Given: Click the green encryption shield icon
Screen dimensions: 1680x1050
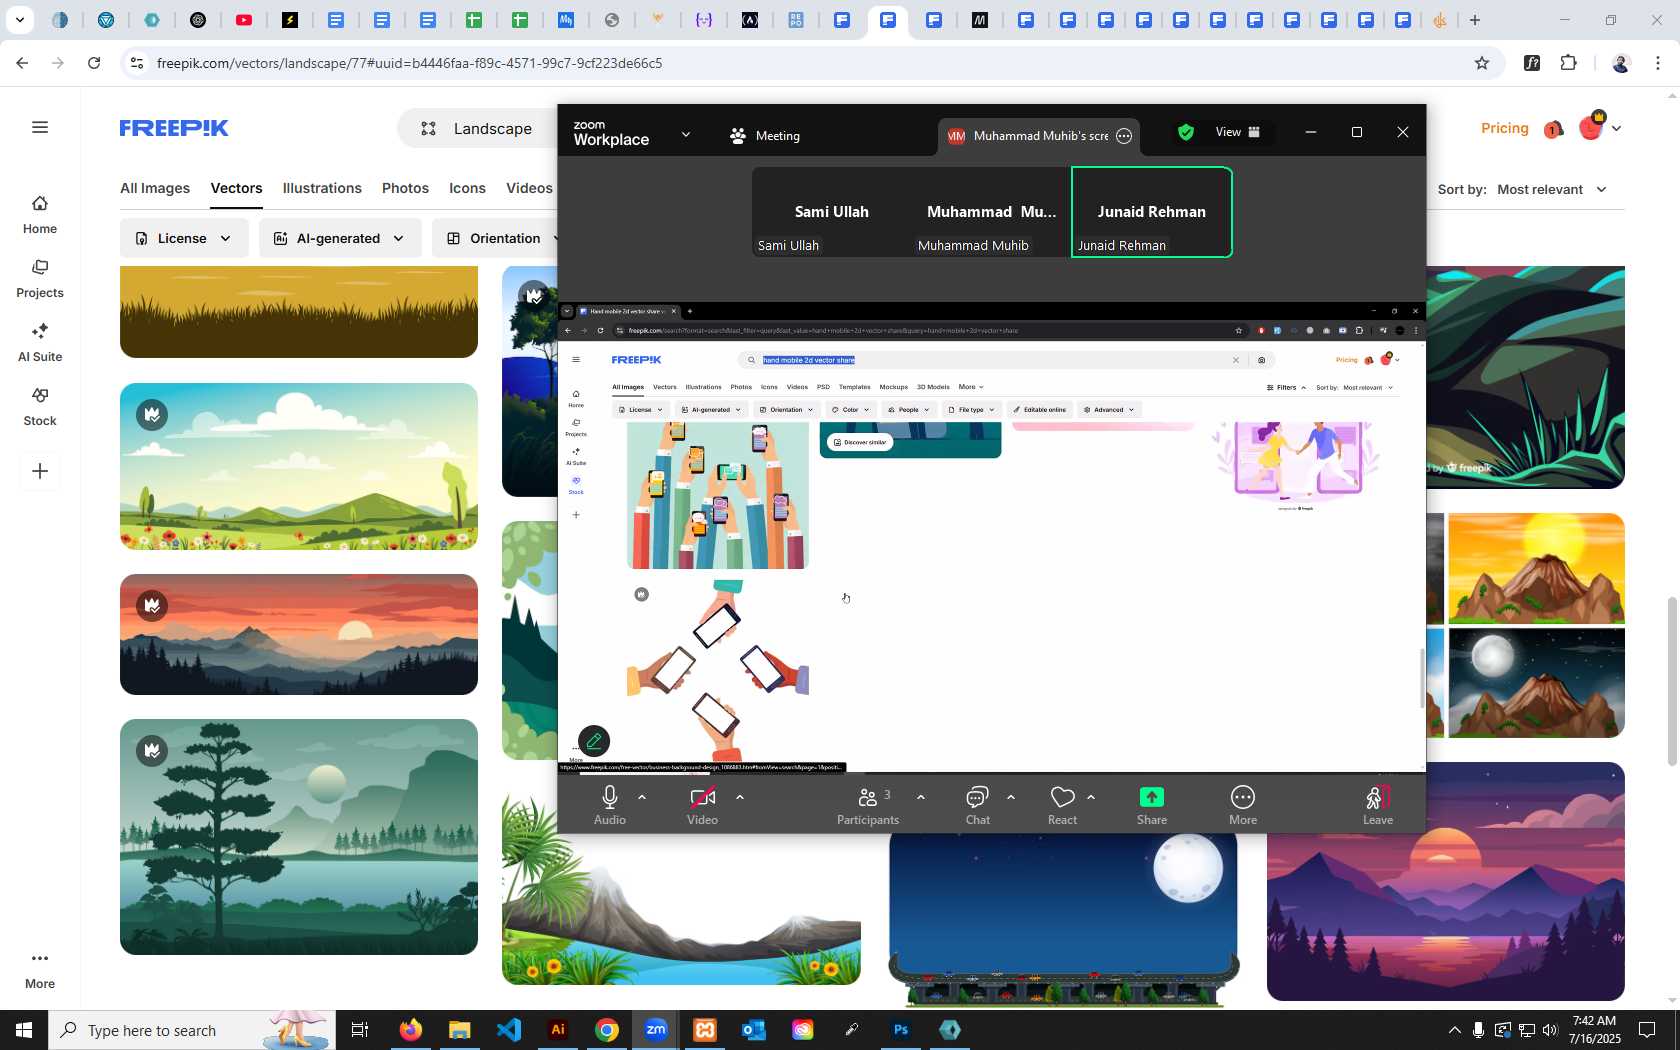Looking at the screenshot, I should click(x=1186, y=132).
